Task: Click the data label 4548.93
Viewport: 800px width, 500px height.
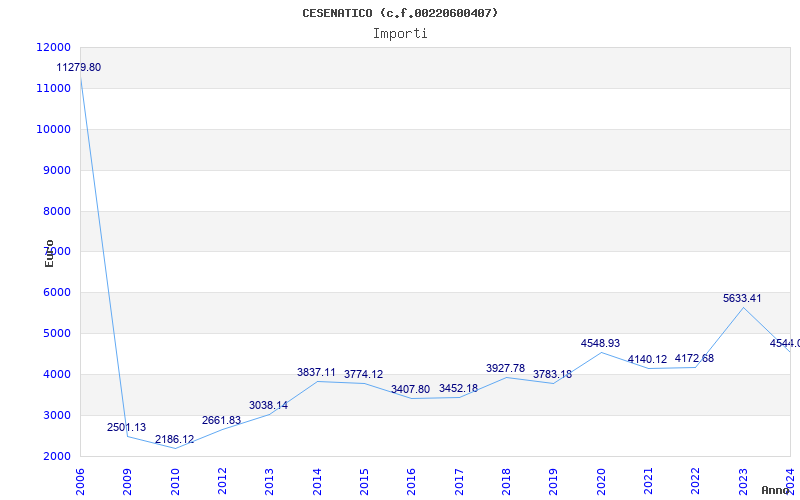Action: [600, 343]
